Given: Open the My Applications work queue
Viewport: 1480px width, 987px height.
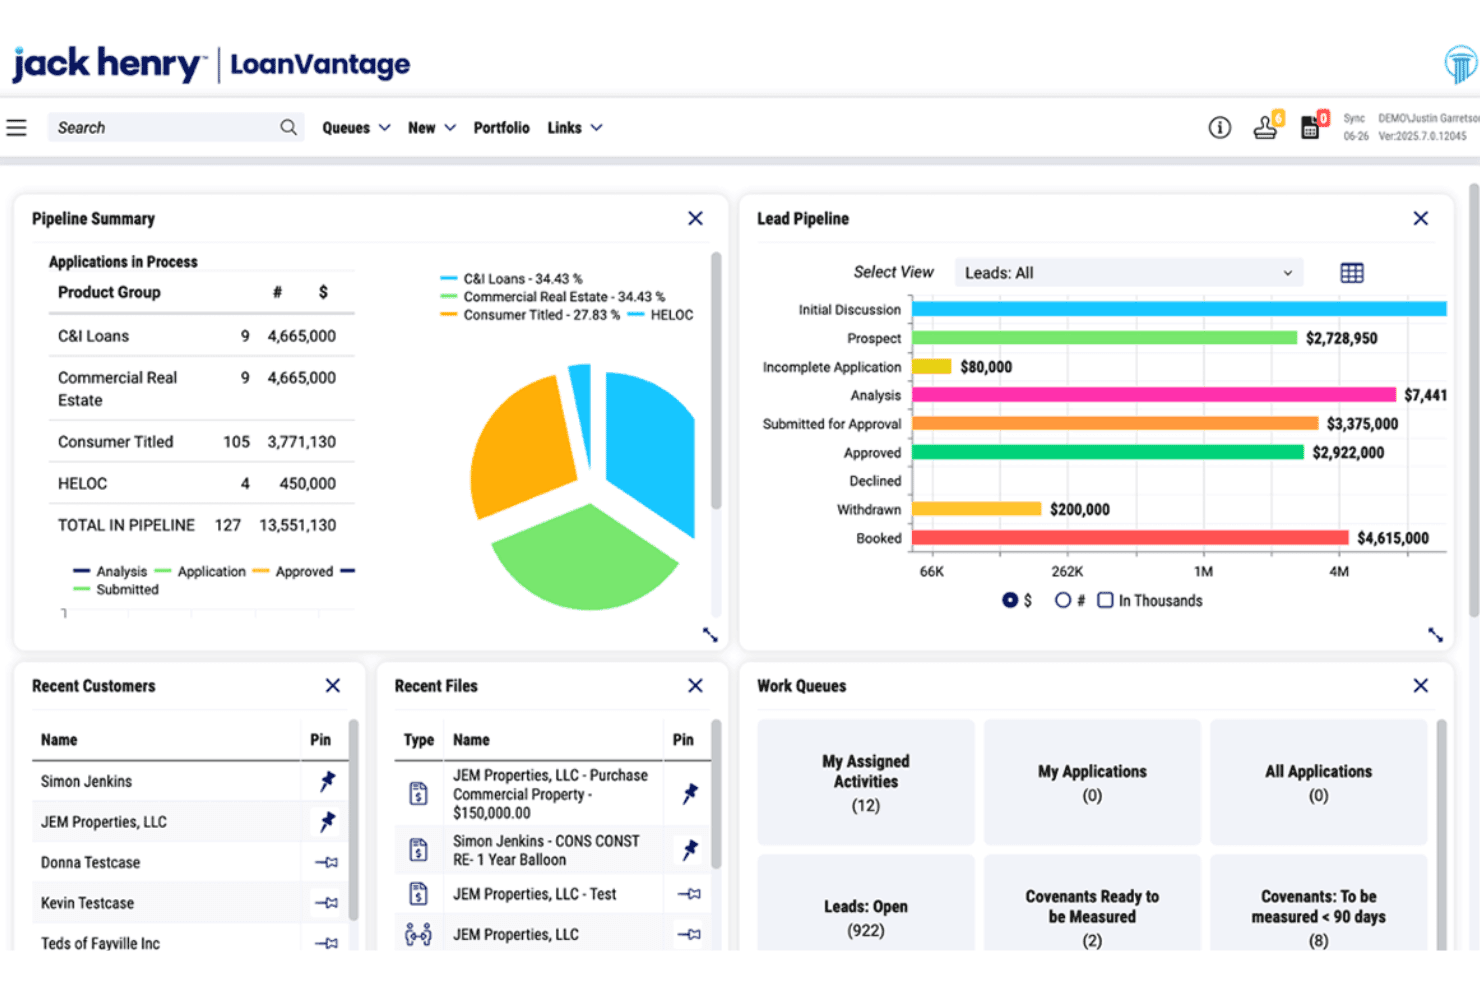Looking at the screenshot, I should [x=1092, y=783].
